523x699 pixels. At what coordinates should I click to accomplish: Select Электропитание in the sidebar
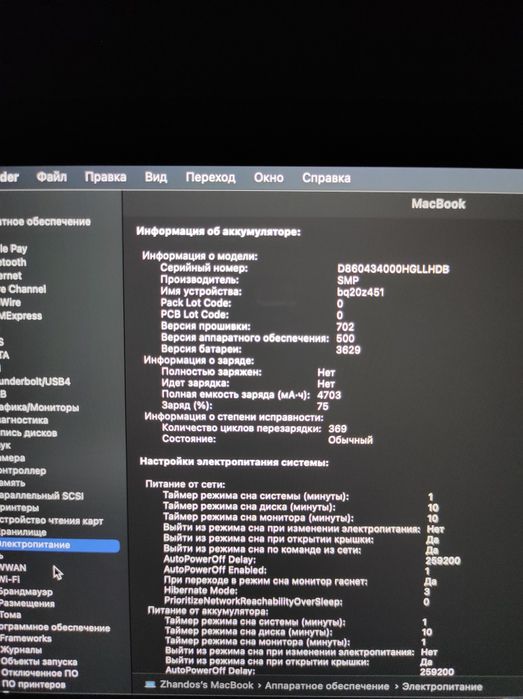click(x=59, y=545)
